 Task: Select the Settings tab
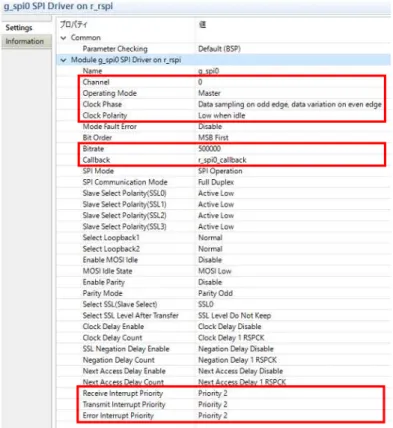coord(19,28)
